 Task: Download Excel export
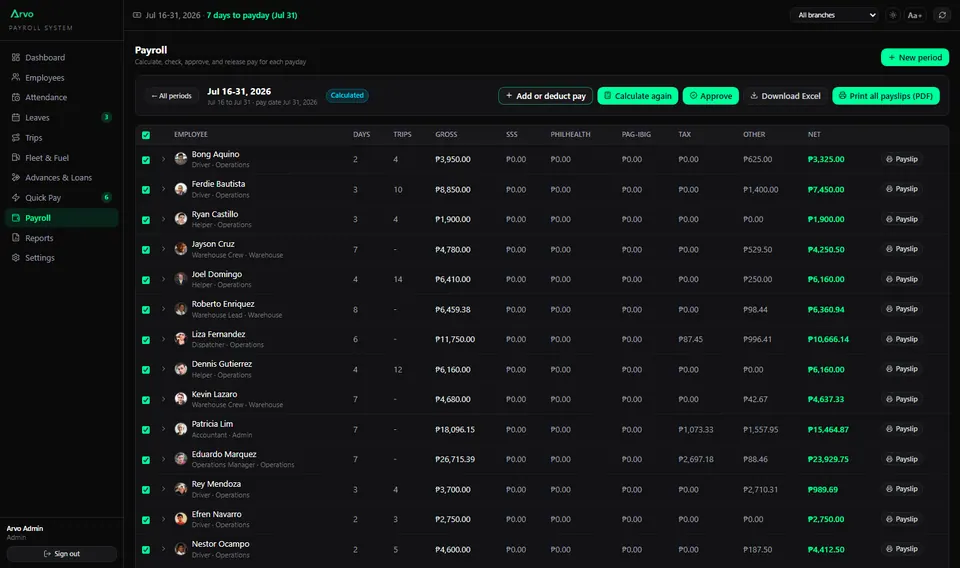pos(785,96)
